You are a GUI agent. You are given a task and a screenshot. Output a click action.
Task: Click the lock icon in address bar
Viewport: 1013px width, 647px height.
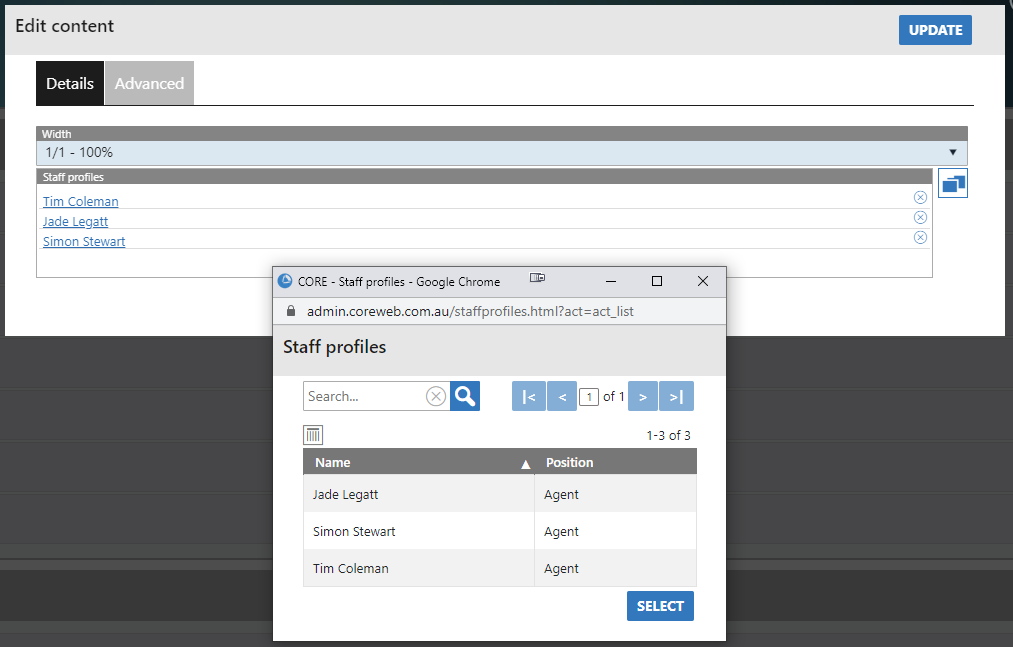[292, 311]
